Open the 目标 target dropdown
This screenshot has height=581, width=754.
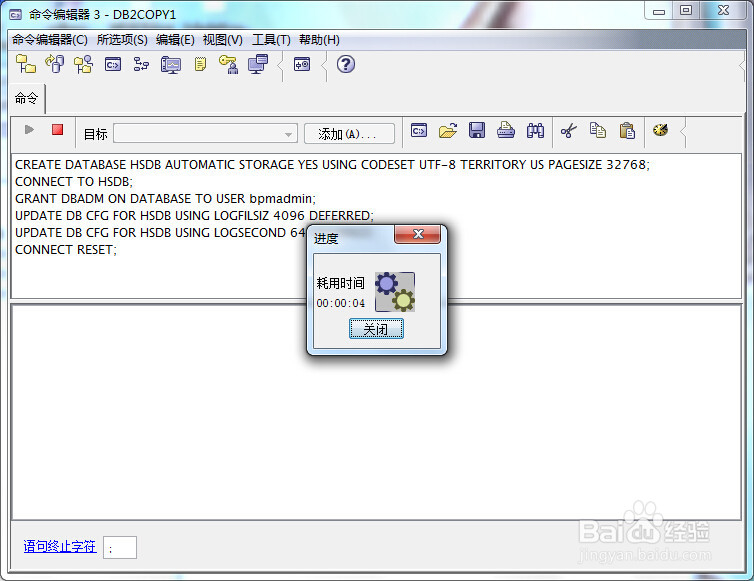tap(205, 134)
